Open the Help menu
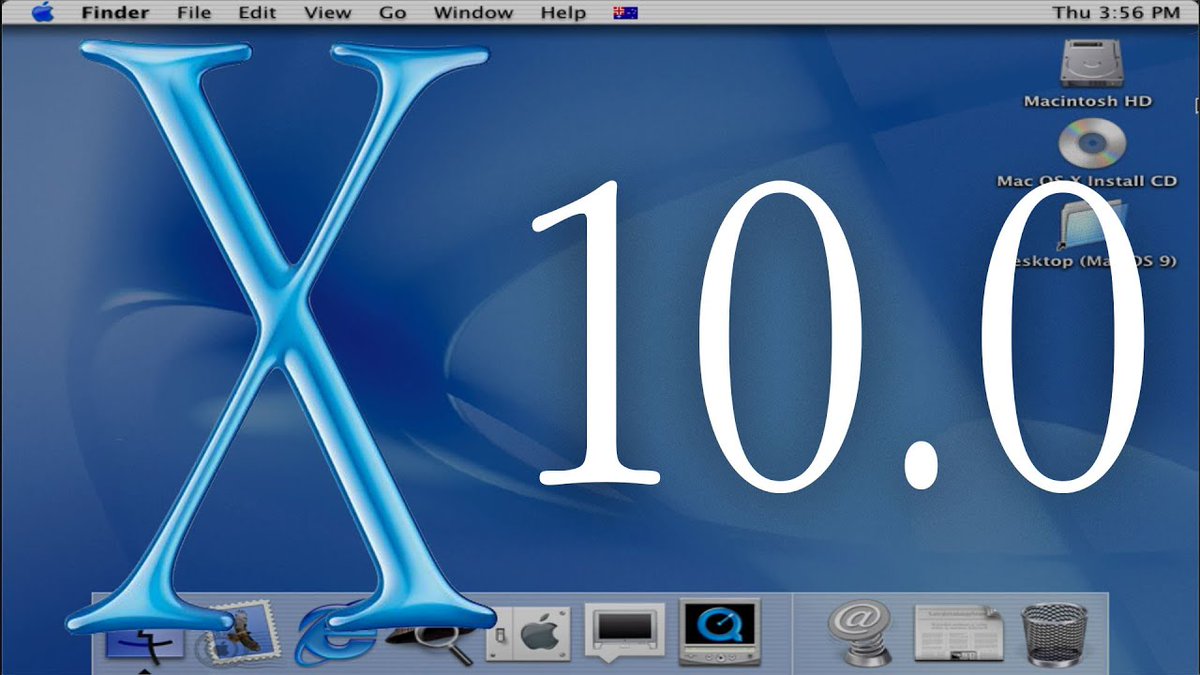 [x=562, y=12]
